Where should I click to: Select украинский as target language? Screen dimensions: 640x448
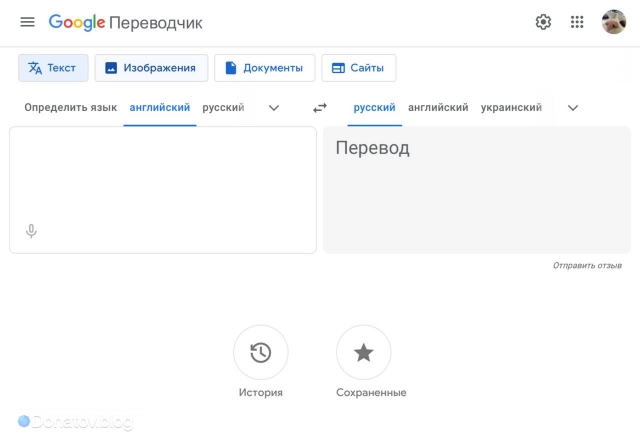511,108
